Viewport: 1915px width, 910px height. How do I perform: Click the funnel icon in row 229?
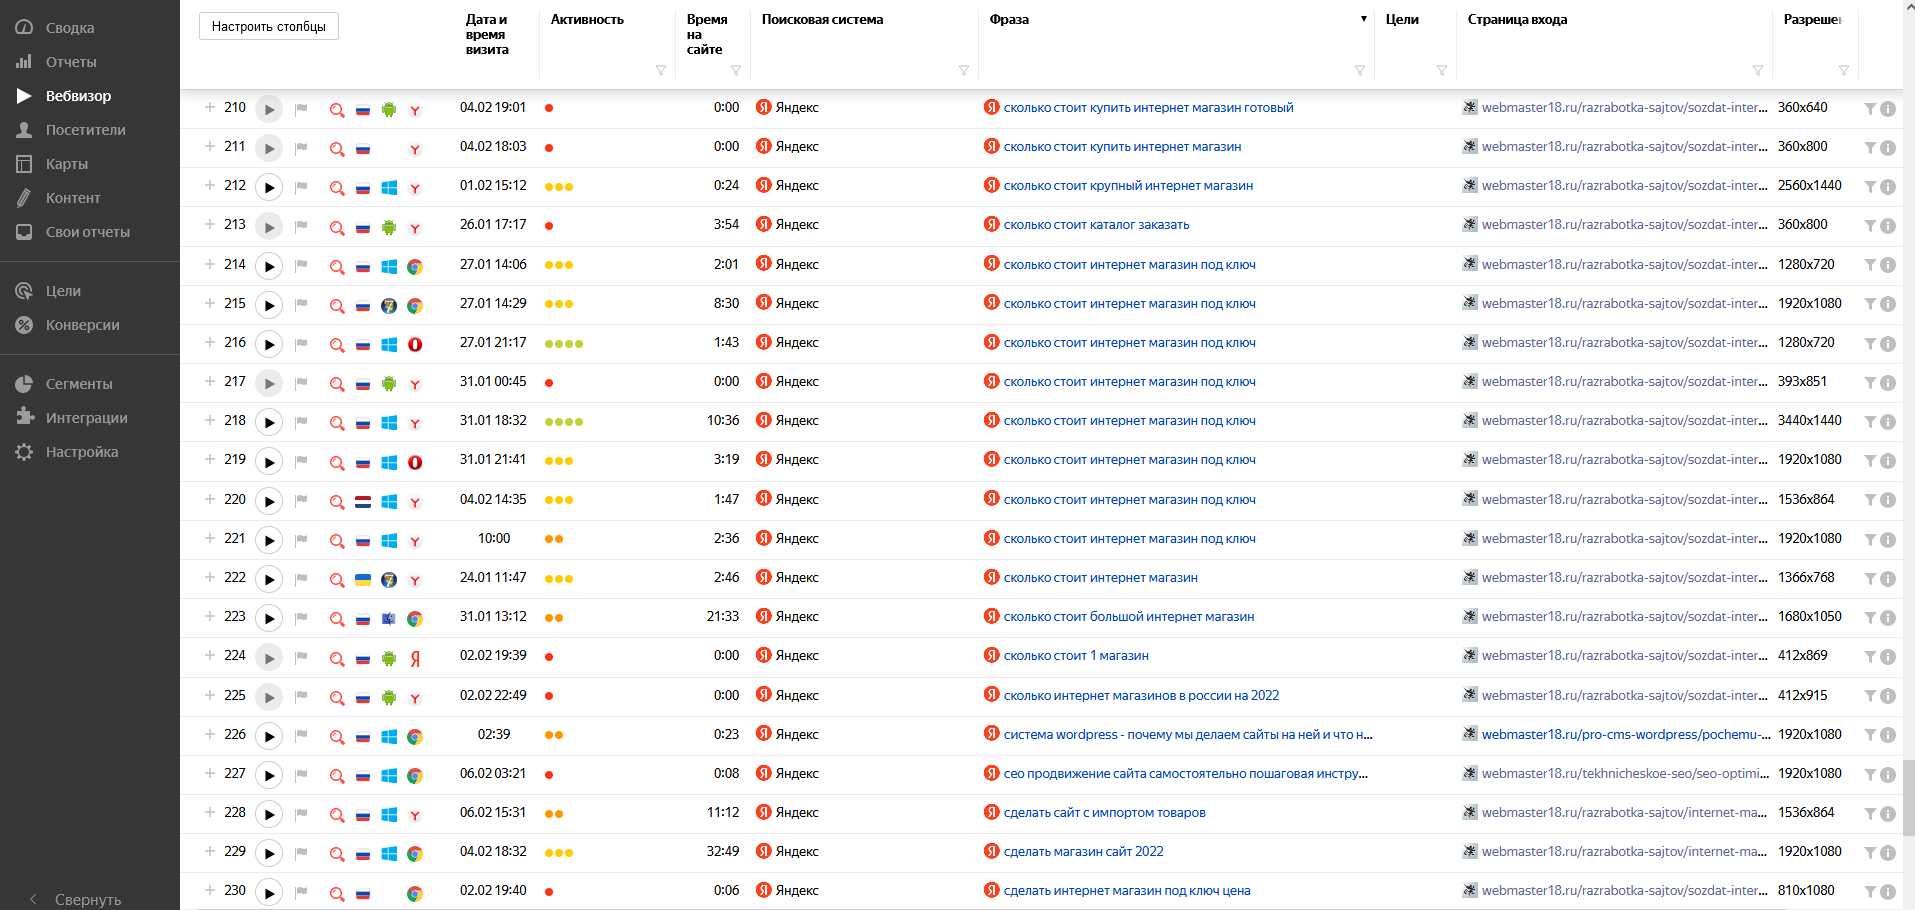click(1870, 853)
